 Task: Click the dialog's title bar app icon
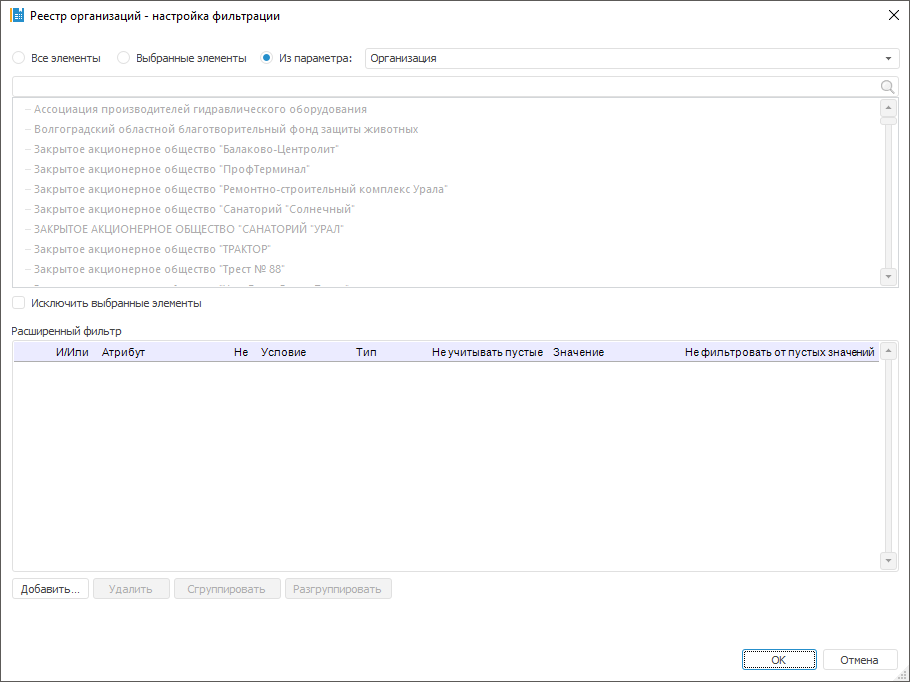point(16,16)
